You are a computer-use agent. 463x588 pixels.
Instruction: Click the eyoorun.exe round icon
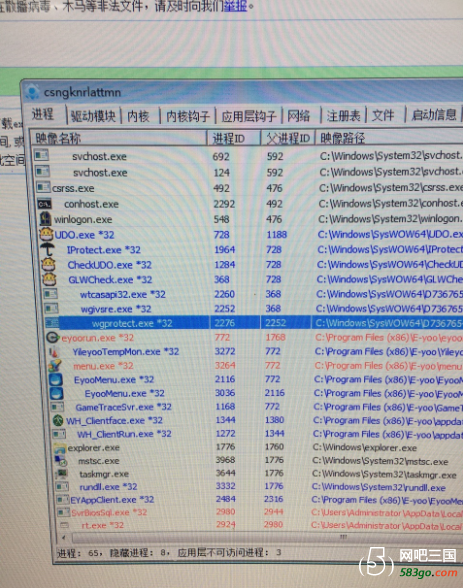tap(53, 338)
